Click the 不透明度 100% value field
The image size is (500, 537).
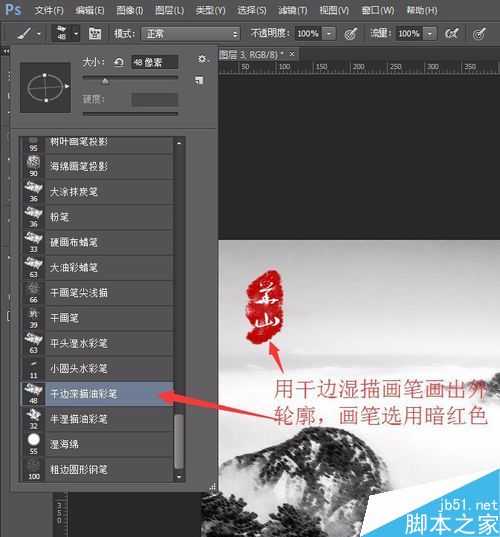[x=308, y=34]
